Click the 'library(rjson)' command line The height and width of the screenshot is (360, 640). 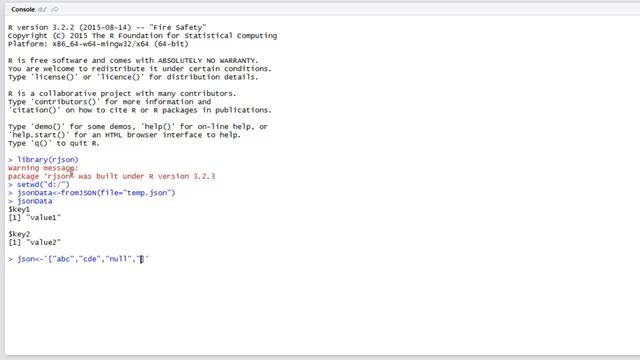point(43,160)
